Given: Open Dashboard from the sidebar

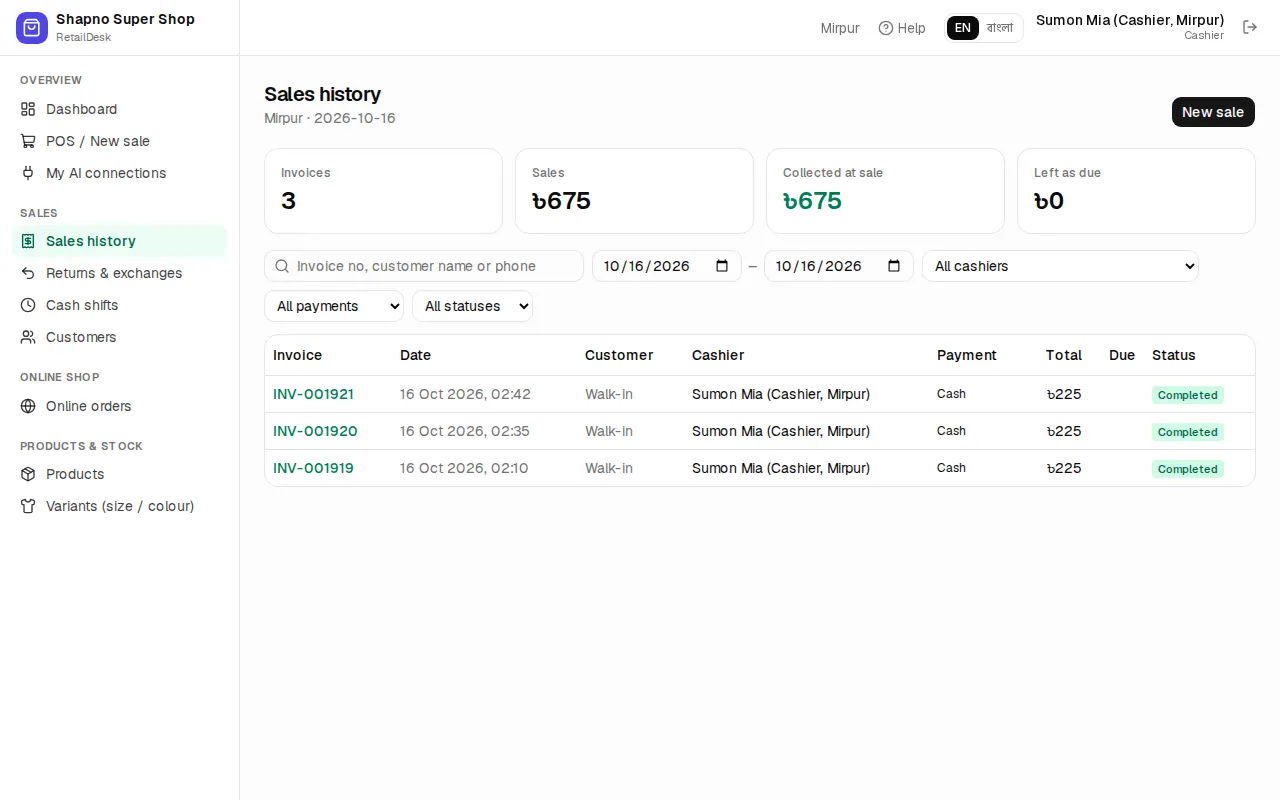Looking at the screenshot, I should tap(120, 109).
